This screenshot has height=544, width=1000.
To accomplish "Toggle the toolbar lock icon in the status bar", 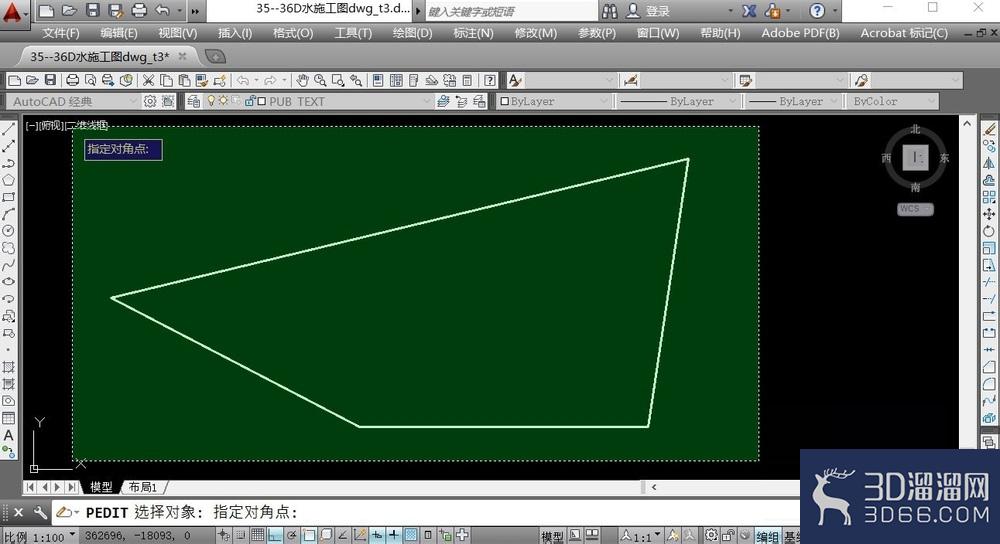I will [x=728, y=536].
